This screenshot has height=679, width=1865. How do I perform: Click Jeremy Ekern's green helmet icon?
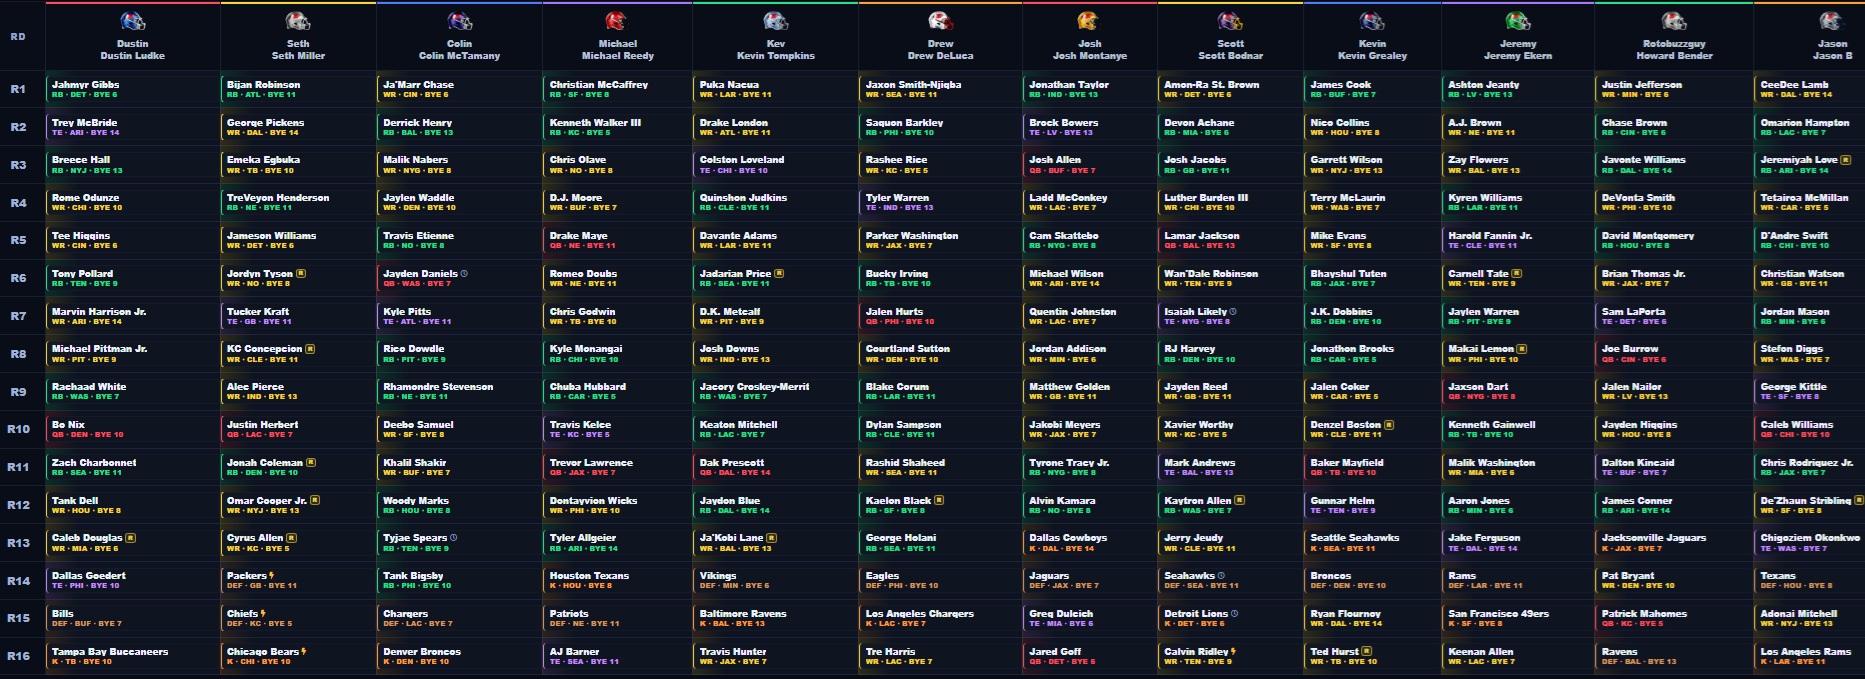coord(1518,21)
